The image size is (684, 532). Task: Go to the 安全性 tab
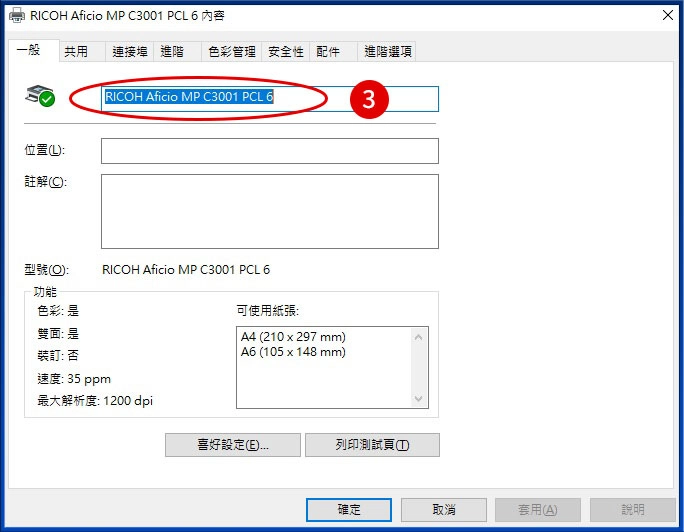coord(286,51)
